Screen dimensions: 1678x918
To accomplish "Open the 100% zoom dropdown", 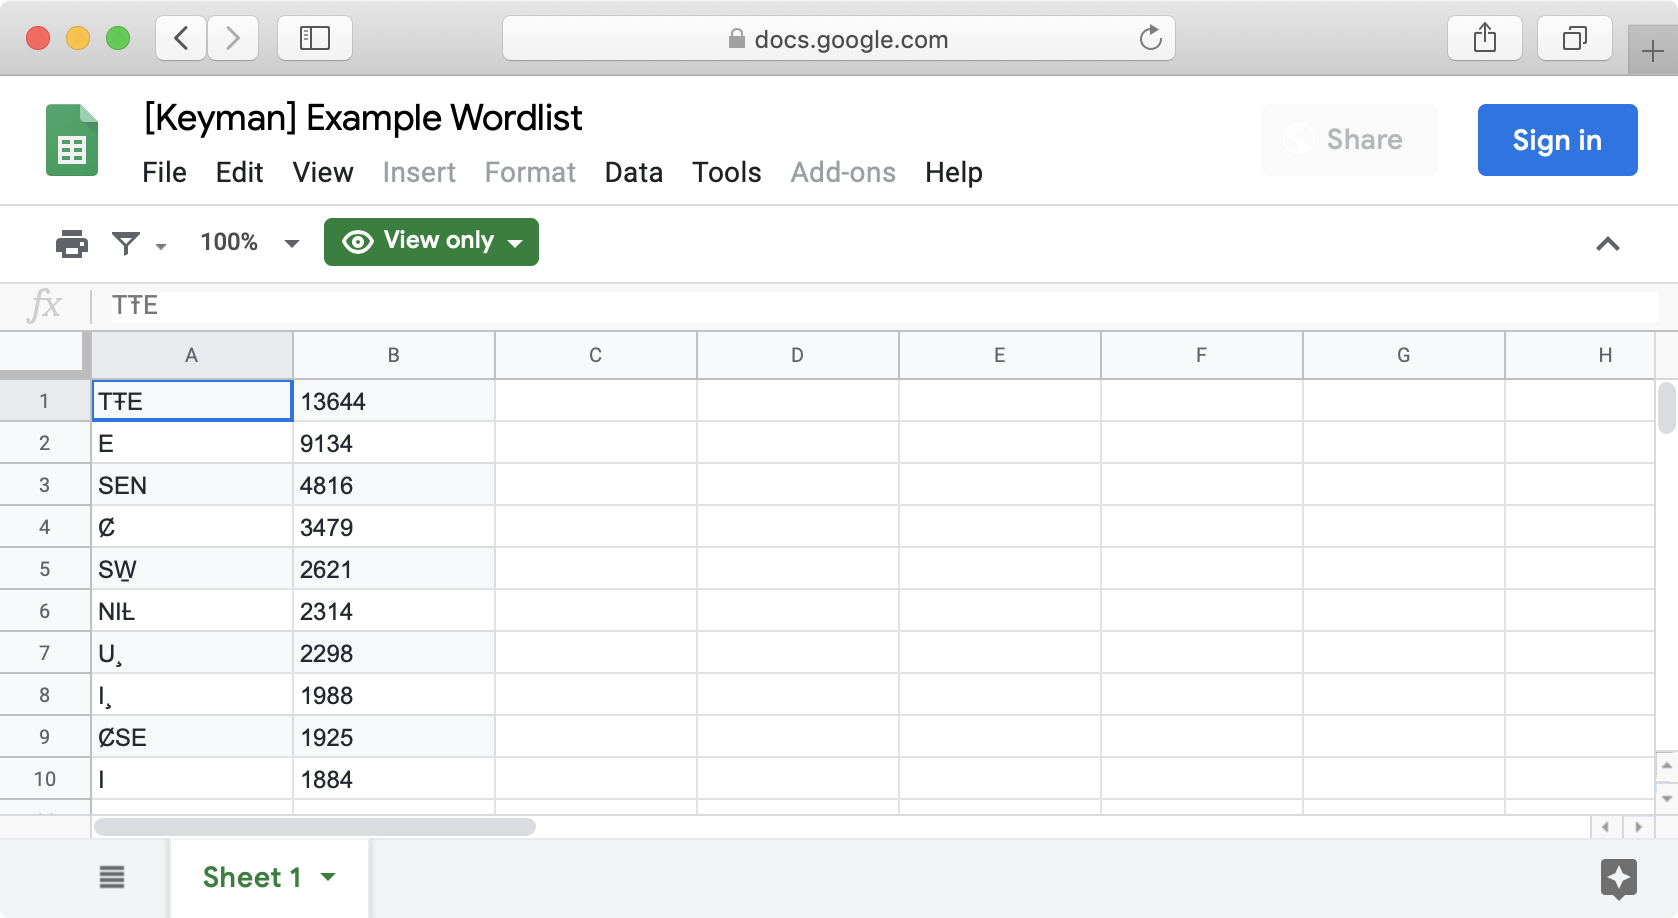I will point(249,242).
